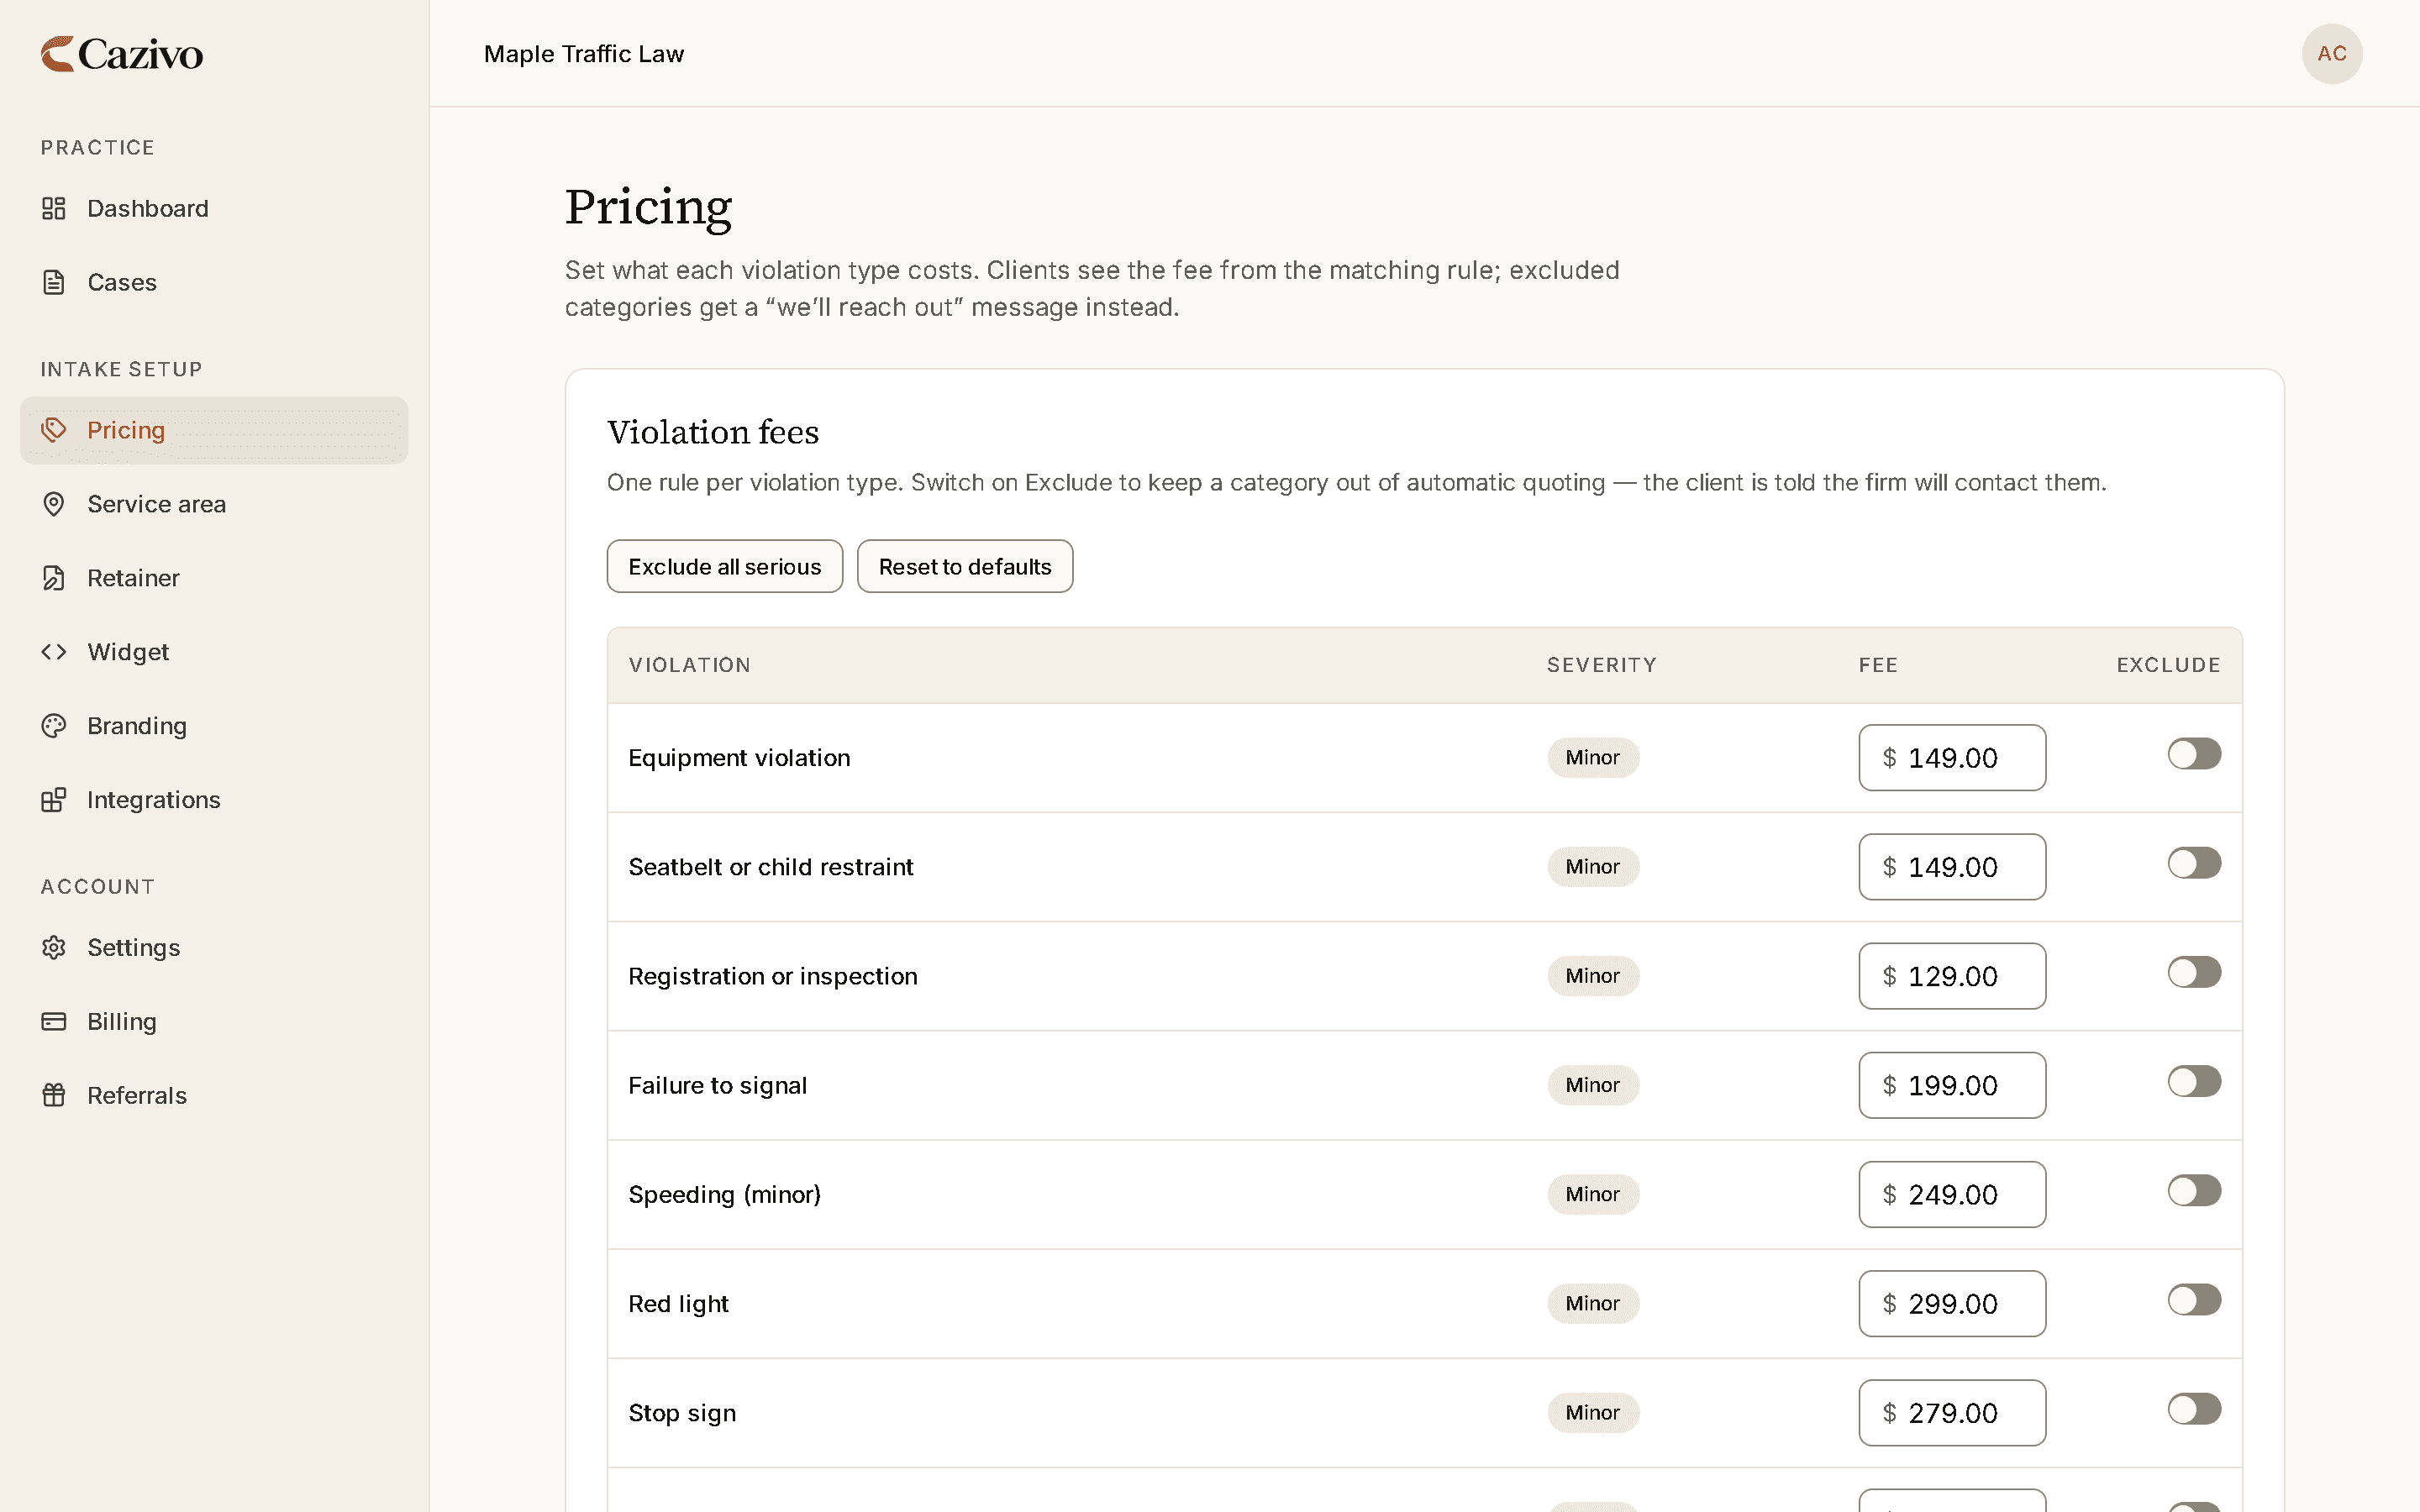
Task: Click the Referrals gift icon
Action: pos(54,1095)
